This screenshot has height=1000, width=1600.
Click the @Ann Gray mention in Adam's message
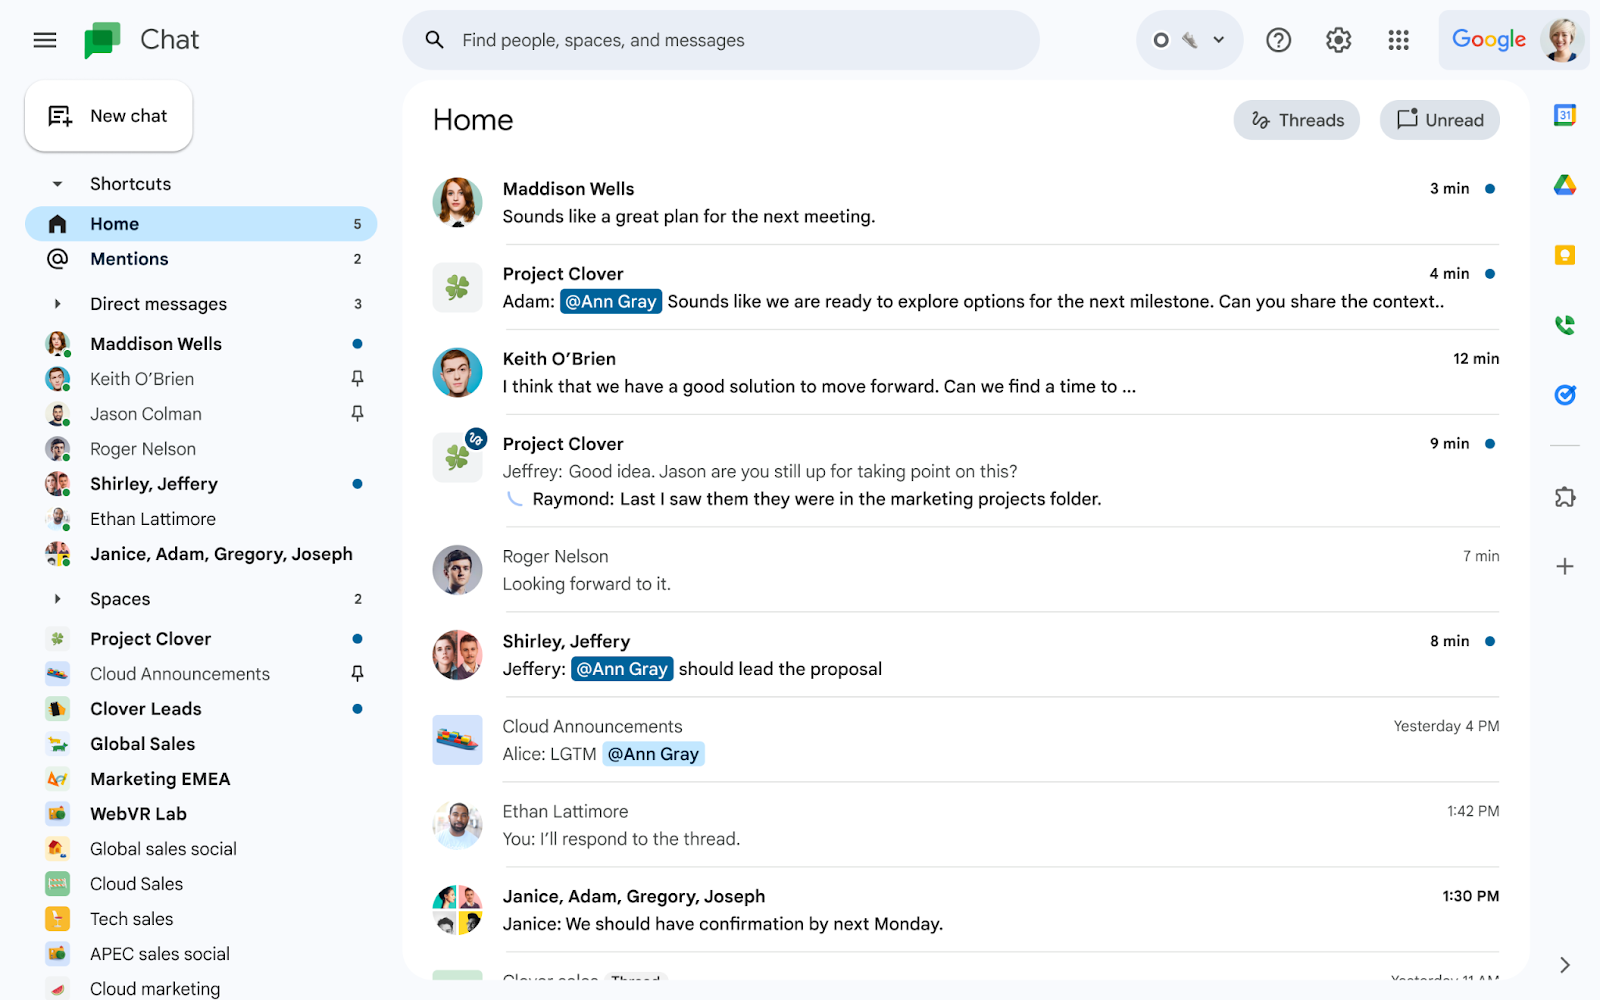pyautogui.click(x=610, y=301)
